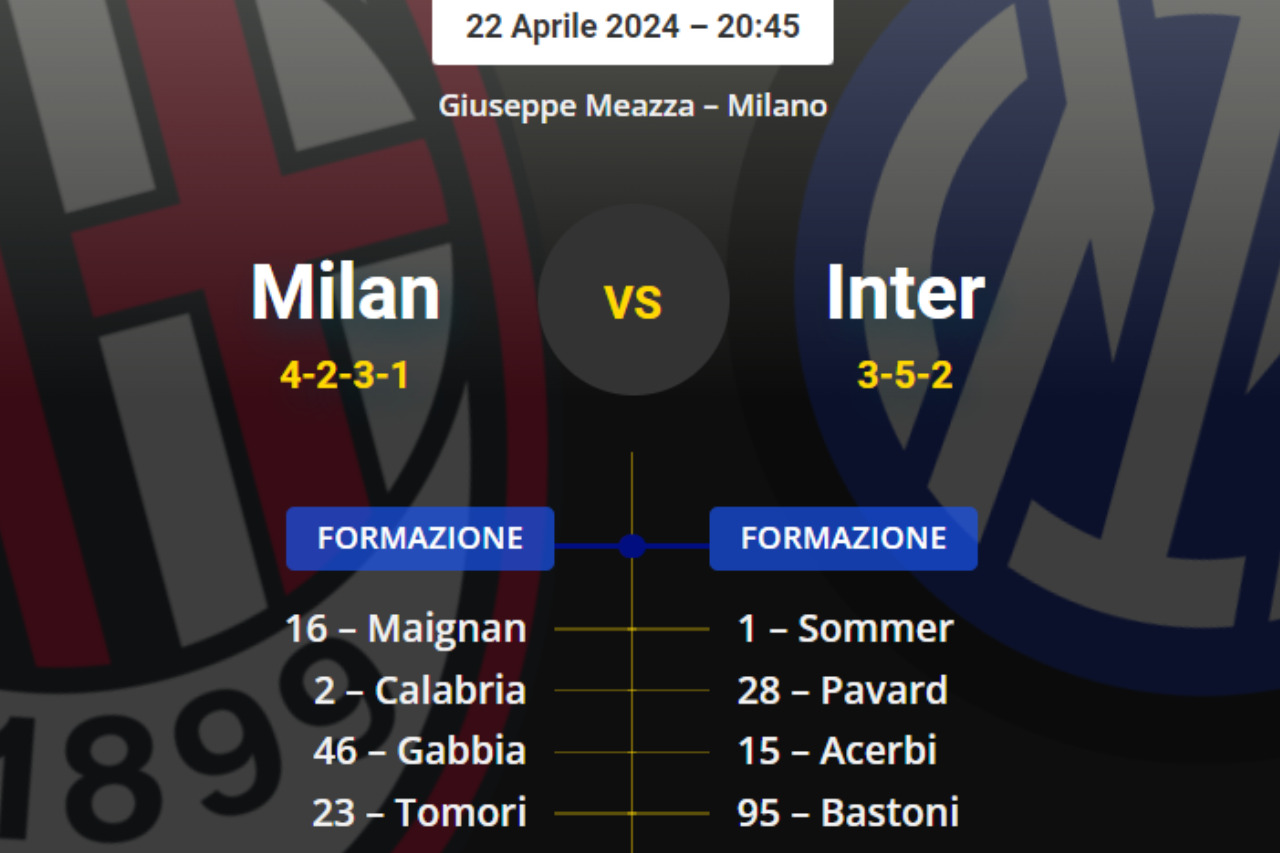Screen dimensions: 1280x853
Task: Click Inter's 3-5-2 formation label
Action: [905, 376]
